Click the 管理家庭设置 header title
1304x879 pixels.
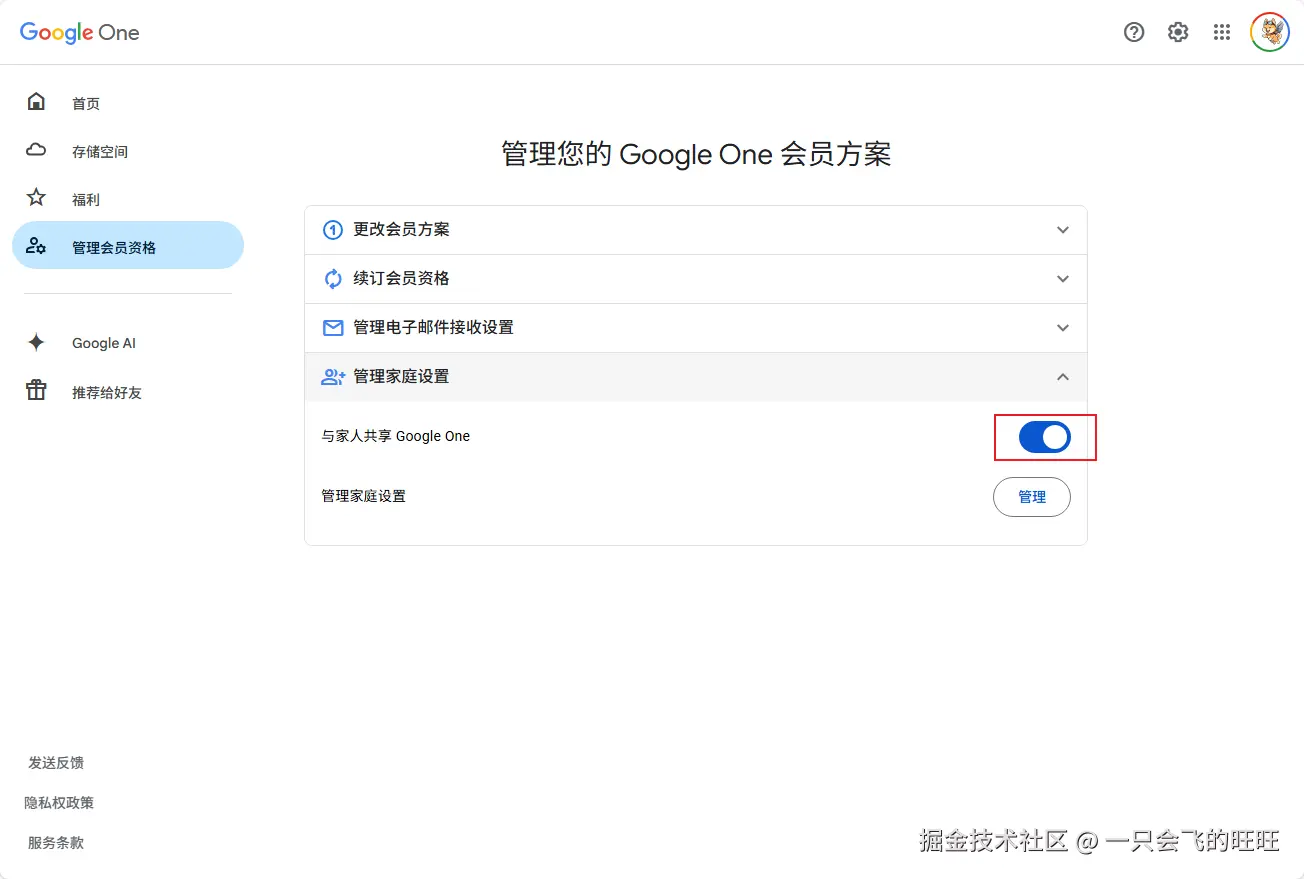pos(401,377)
